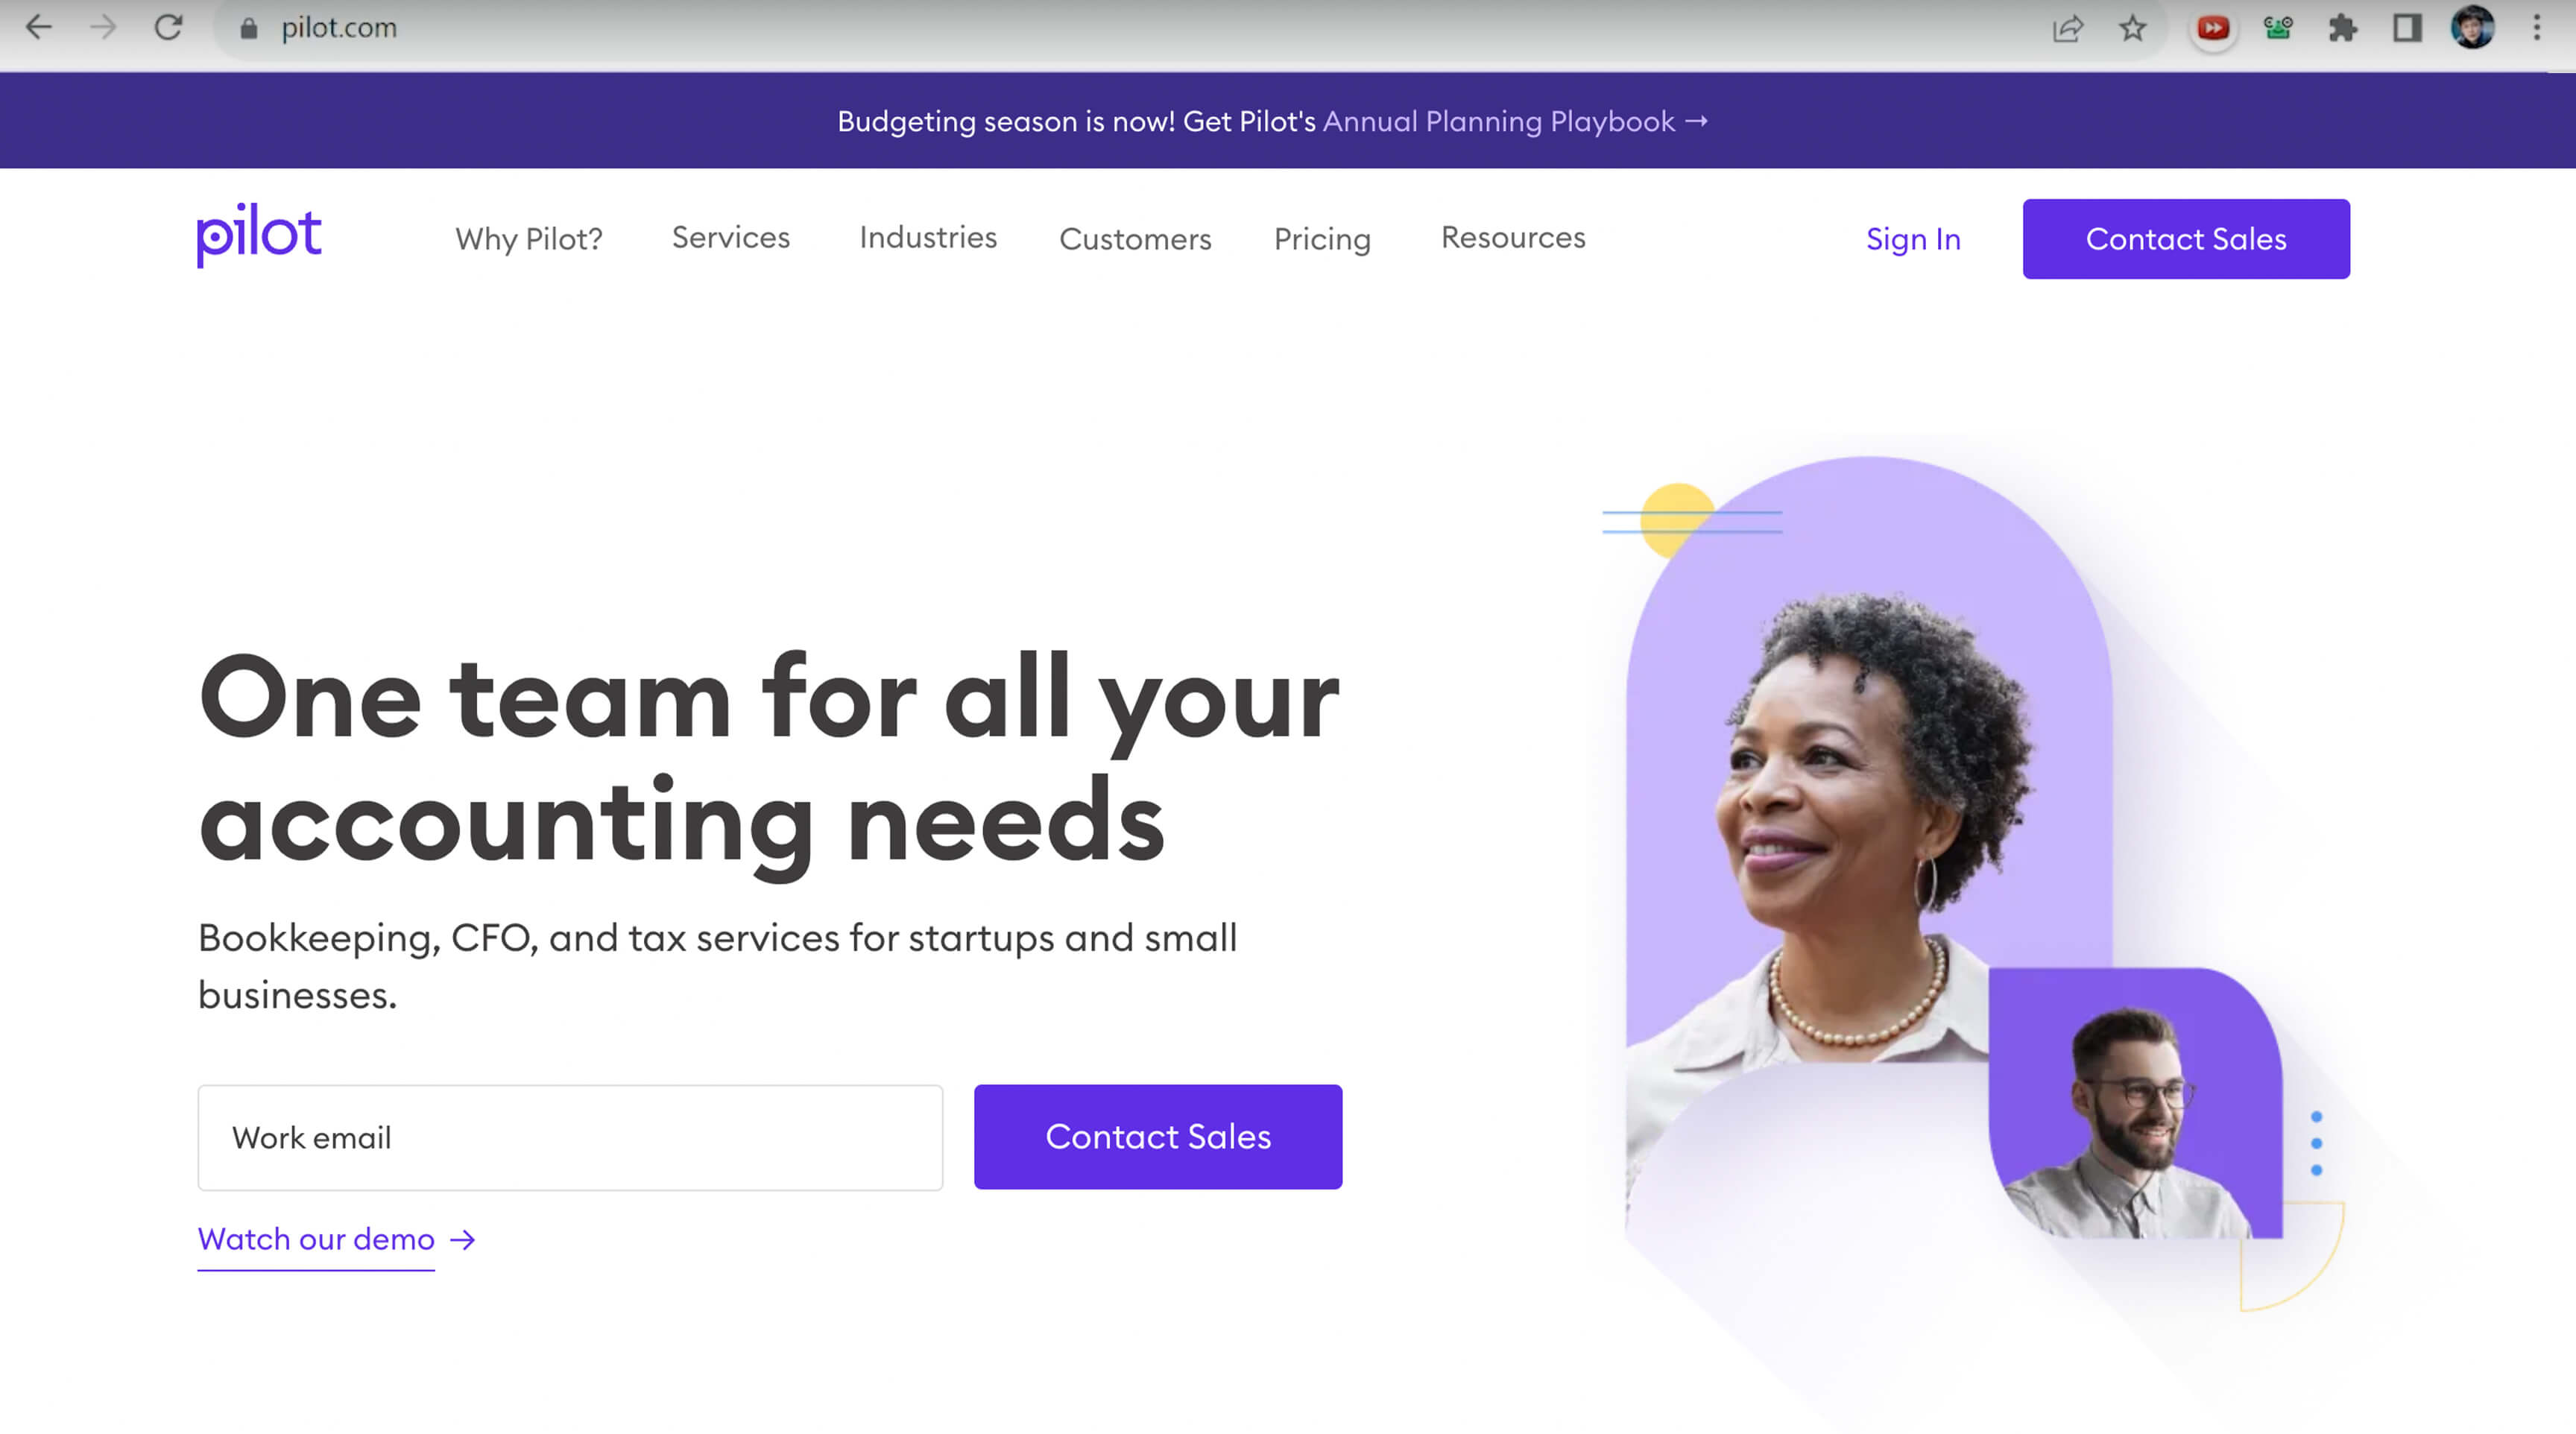Screen dimensions: 2576x1434
Task: Expand the Industries navigation menu
Action: 928,237
